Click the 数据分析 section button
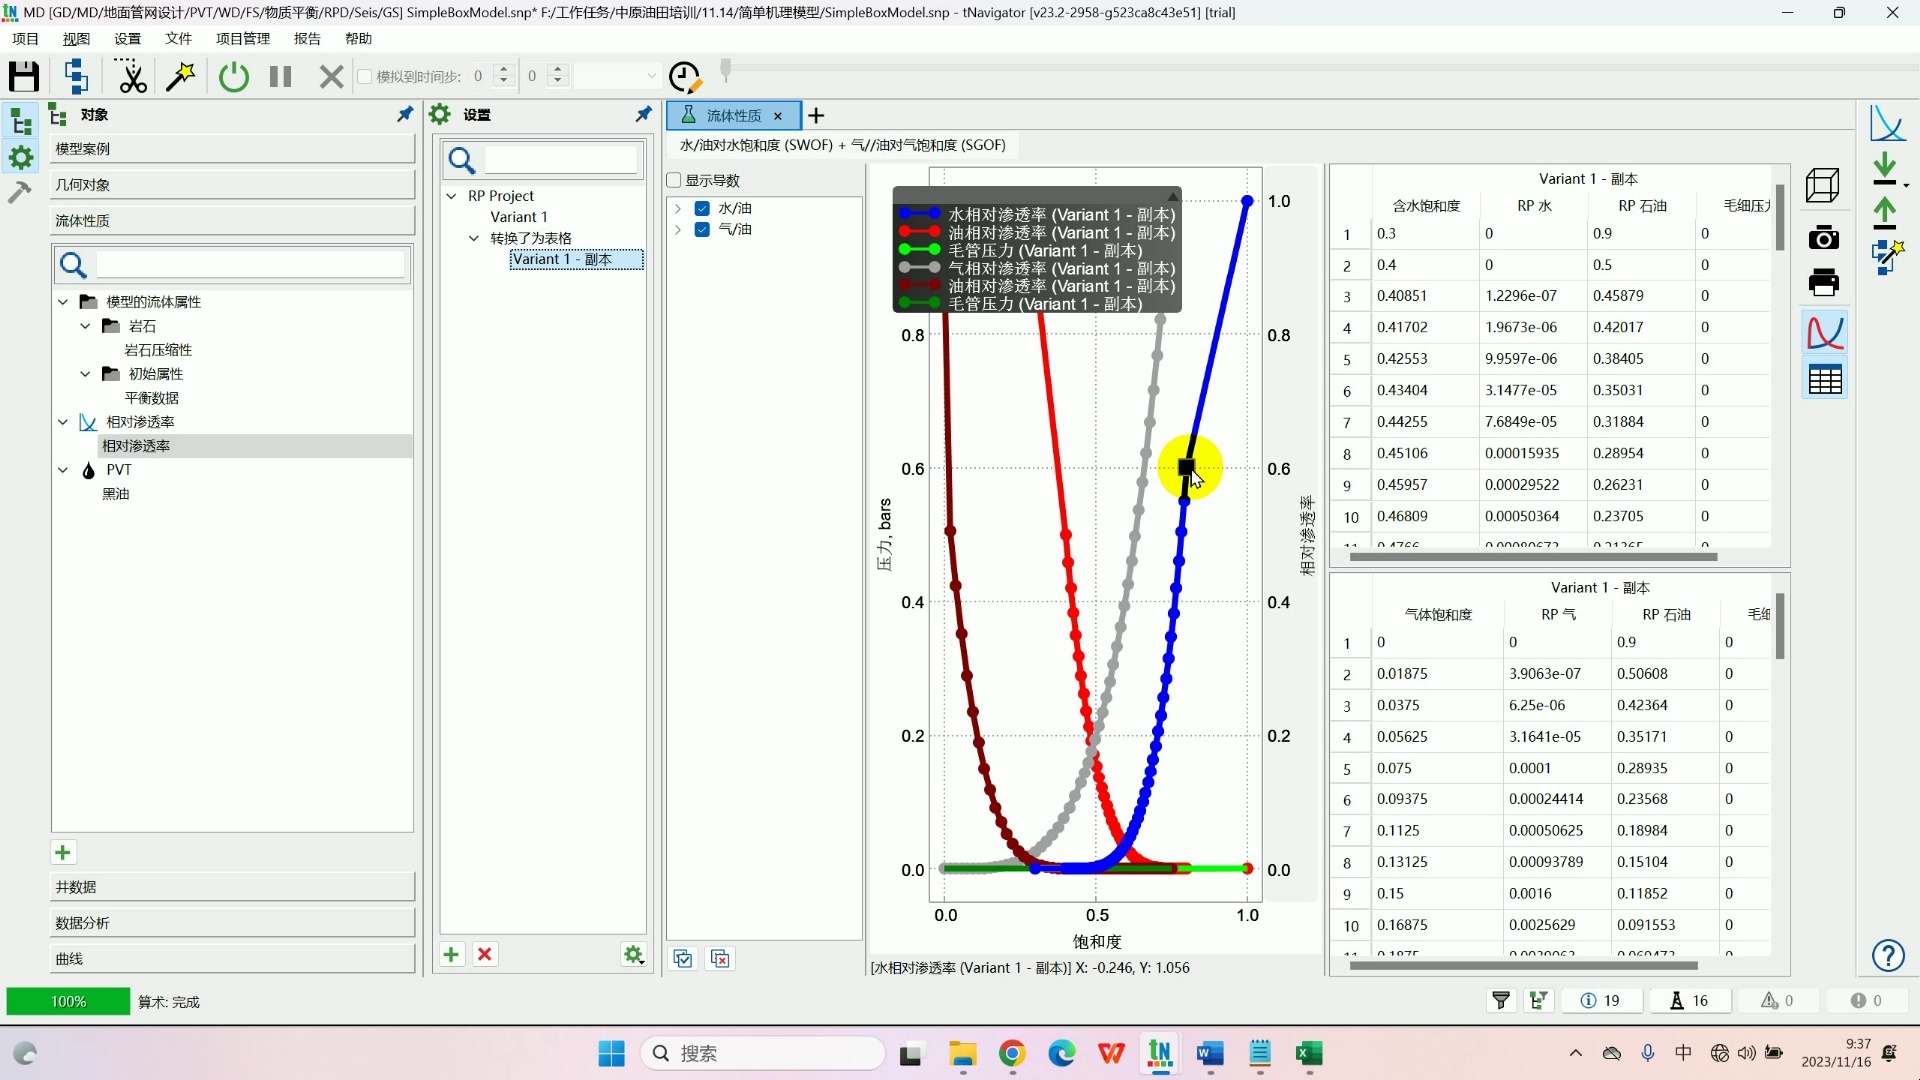The width and height of the screenshot is (1920, 1080). click(232, 923)
